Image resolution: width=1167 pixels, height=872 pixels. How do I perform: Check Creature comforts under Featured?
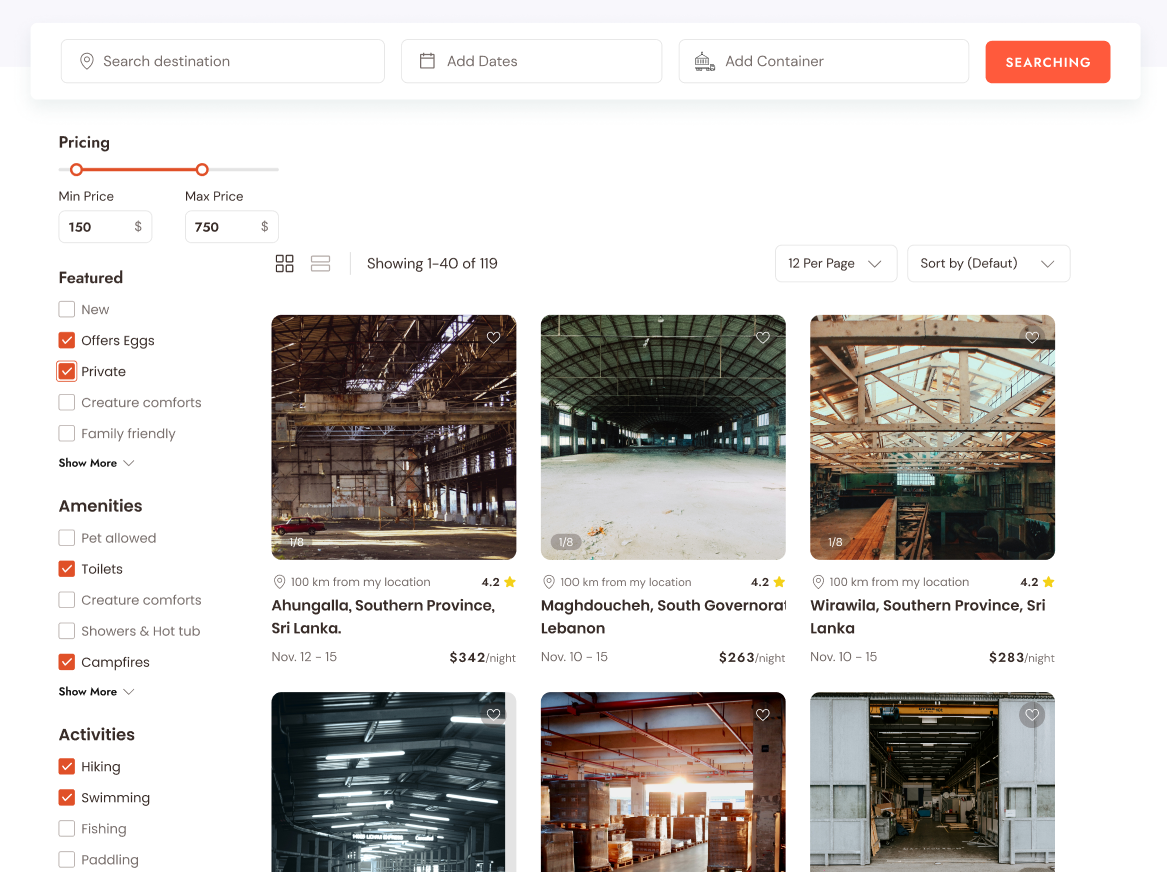click(67, 403)
